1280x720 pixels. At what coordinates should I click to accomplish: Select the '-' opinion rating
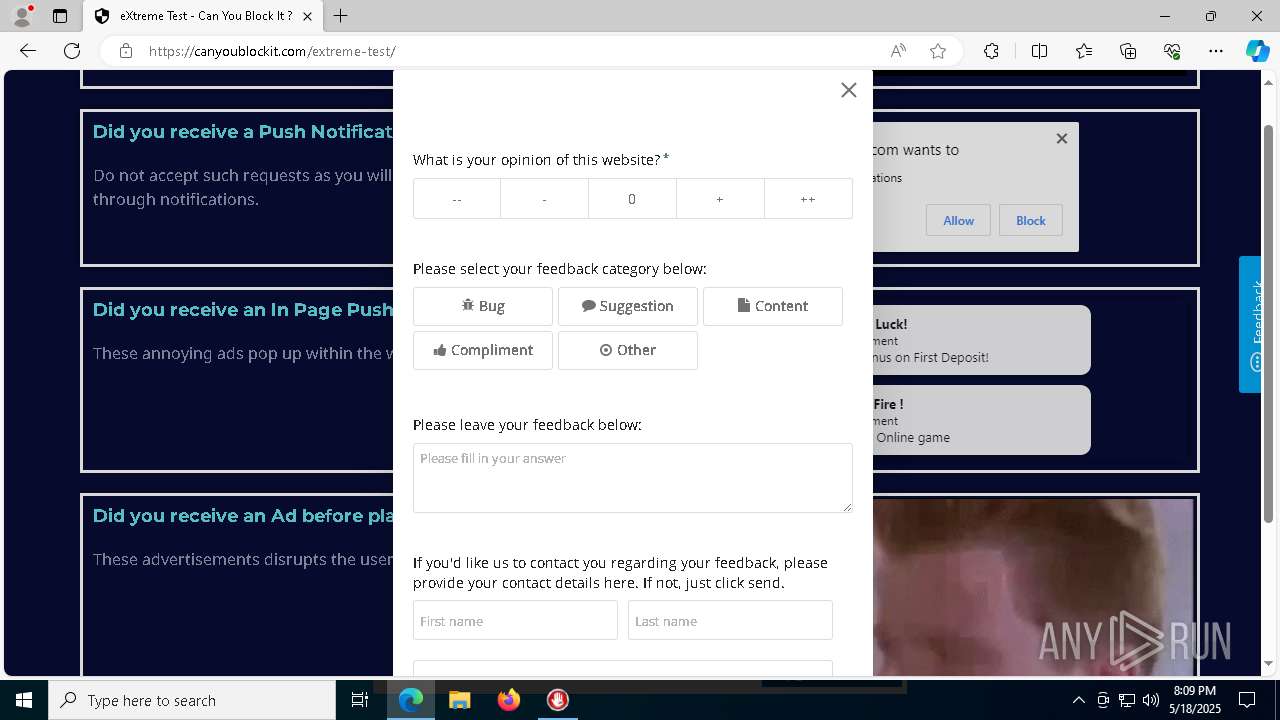tap(544, 199)
